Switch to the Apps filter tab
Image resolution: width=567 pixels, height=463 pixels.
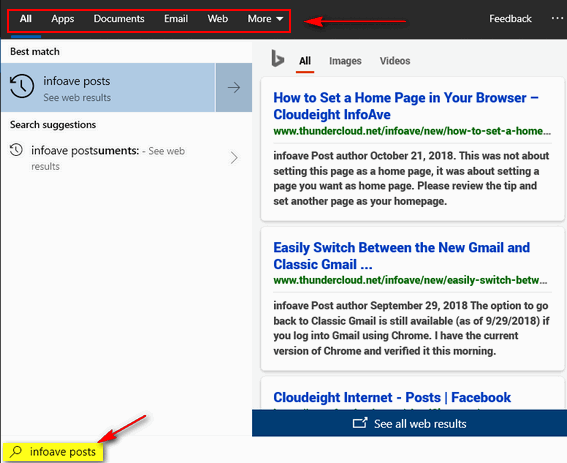coord(63,19)
